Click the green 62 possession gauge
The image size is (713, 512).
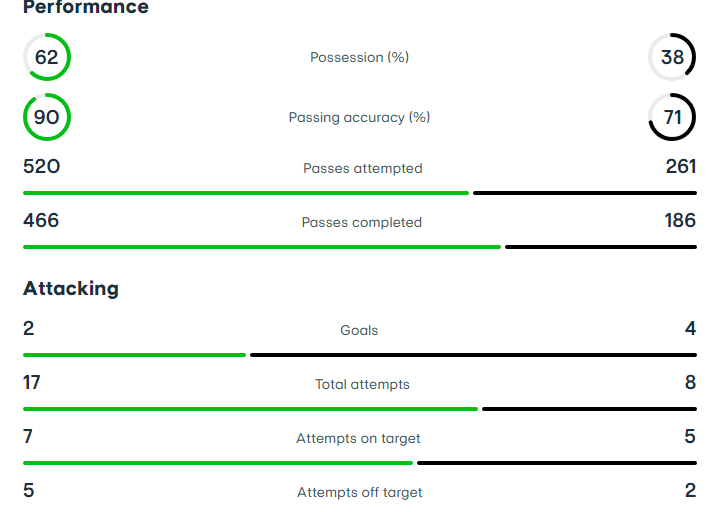point(47,57)
